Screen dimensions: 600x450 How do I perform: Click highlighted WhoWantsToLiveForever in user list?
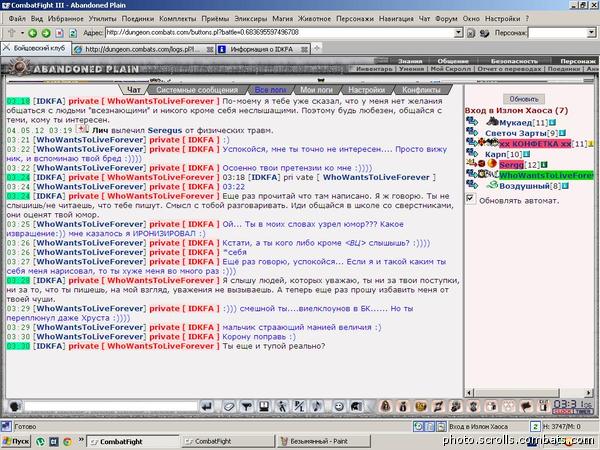pos(546,175)
